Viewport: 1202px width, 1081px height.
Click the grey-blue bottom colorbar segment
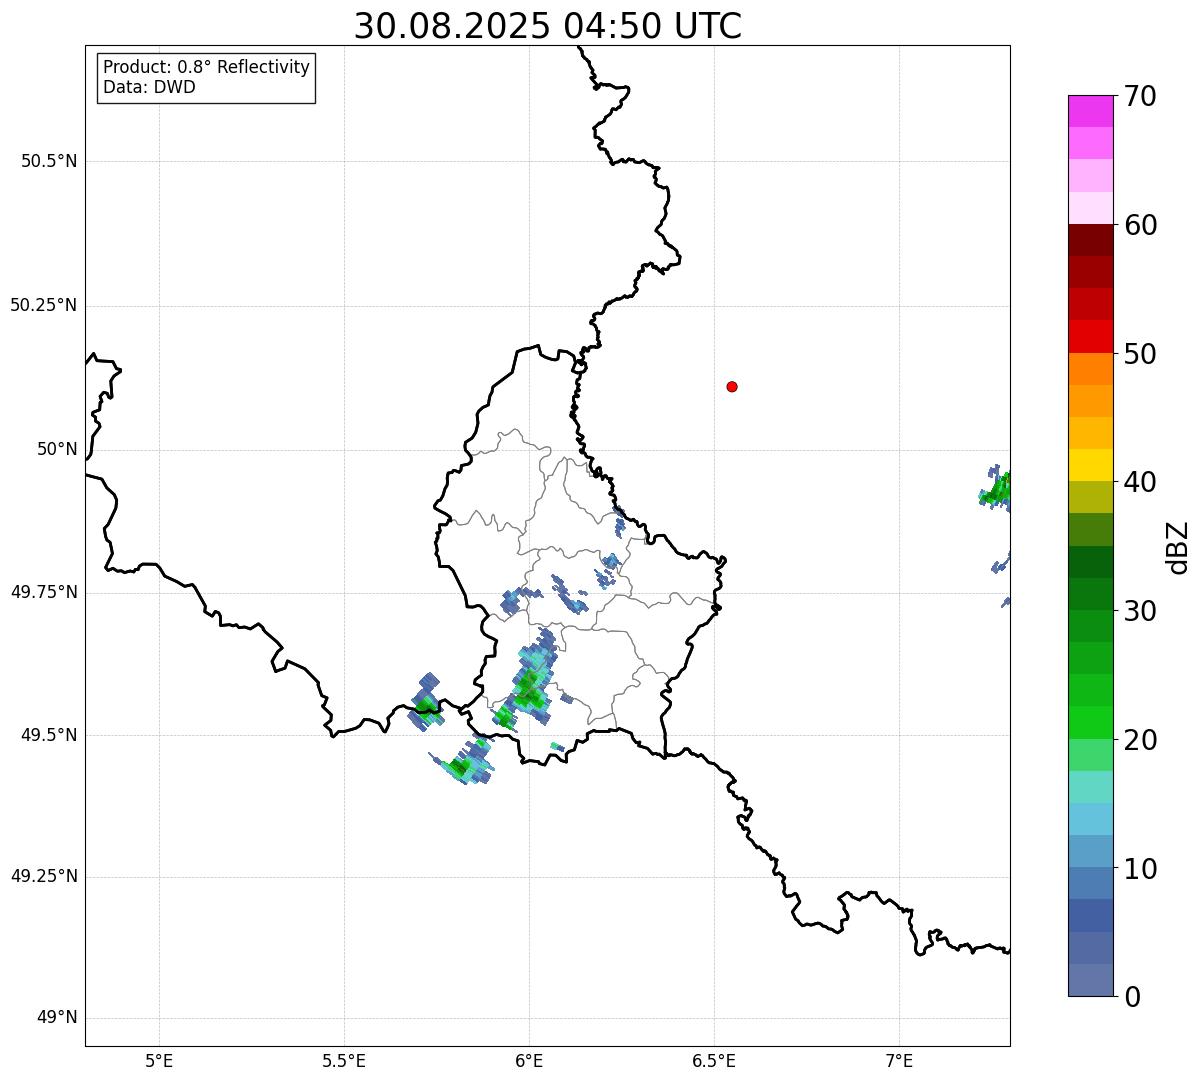point(1090,980)
